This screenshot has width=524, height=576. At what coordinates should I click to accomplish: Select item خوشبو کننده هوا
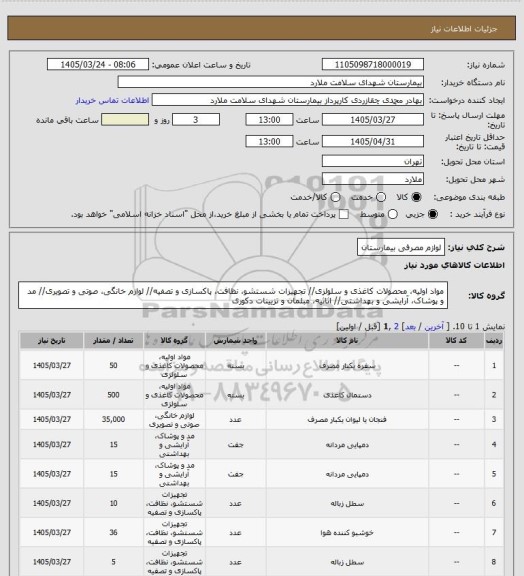262,533
